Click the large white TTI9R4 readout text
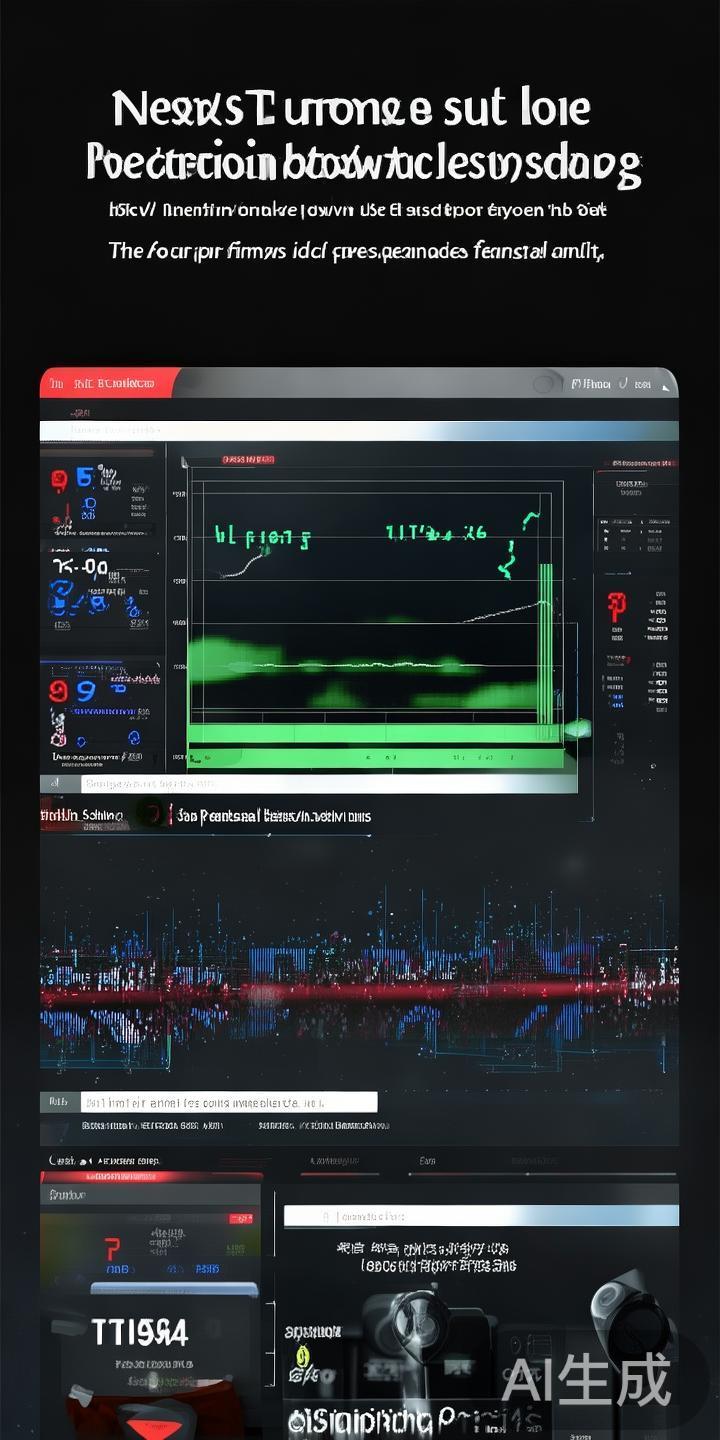Screen dimensions: 720x1440 coord(139,1332)
